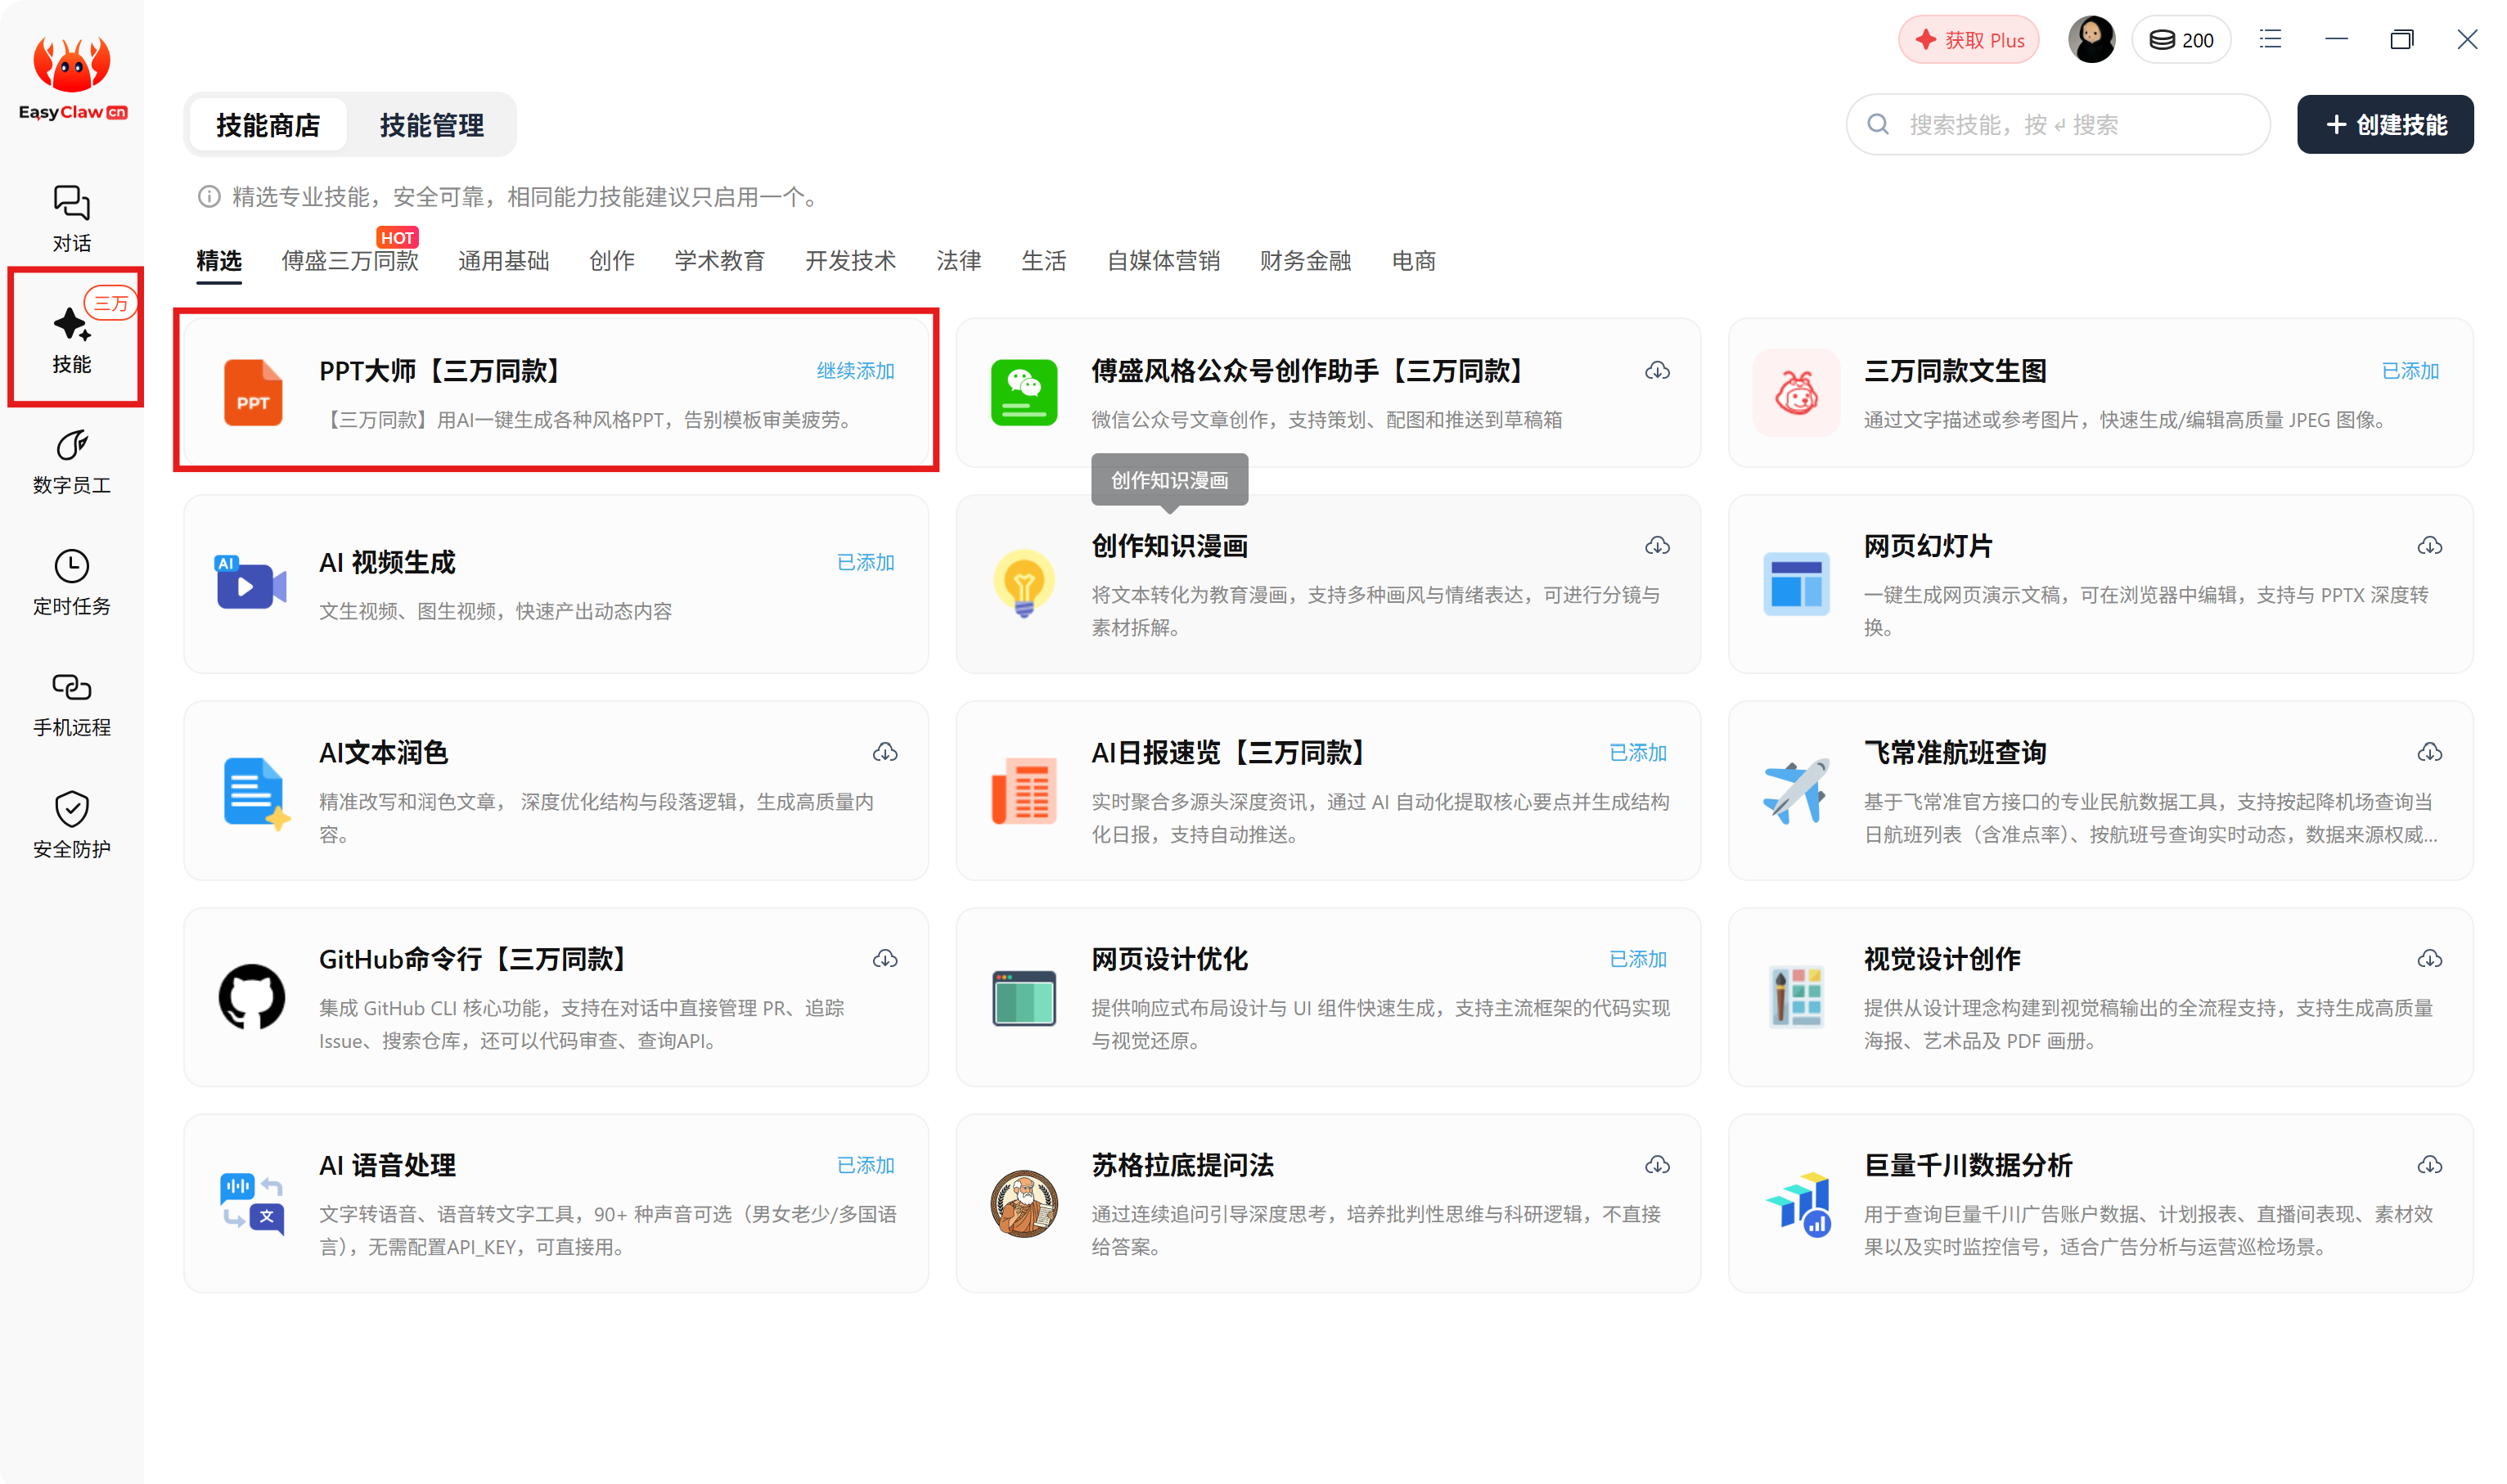Download AI文本润色 skill via cloud icon

click(885, 752)
